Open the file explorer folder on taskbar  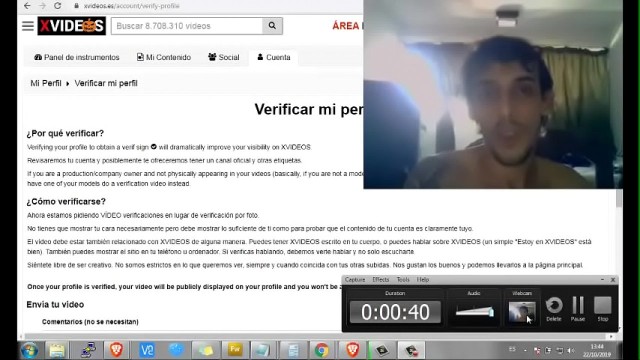[57, 350]
